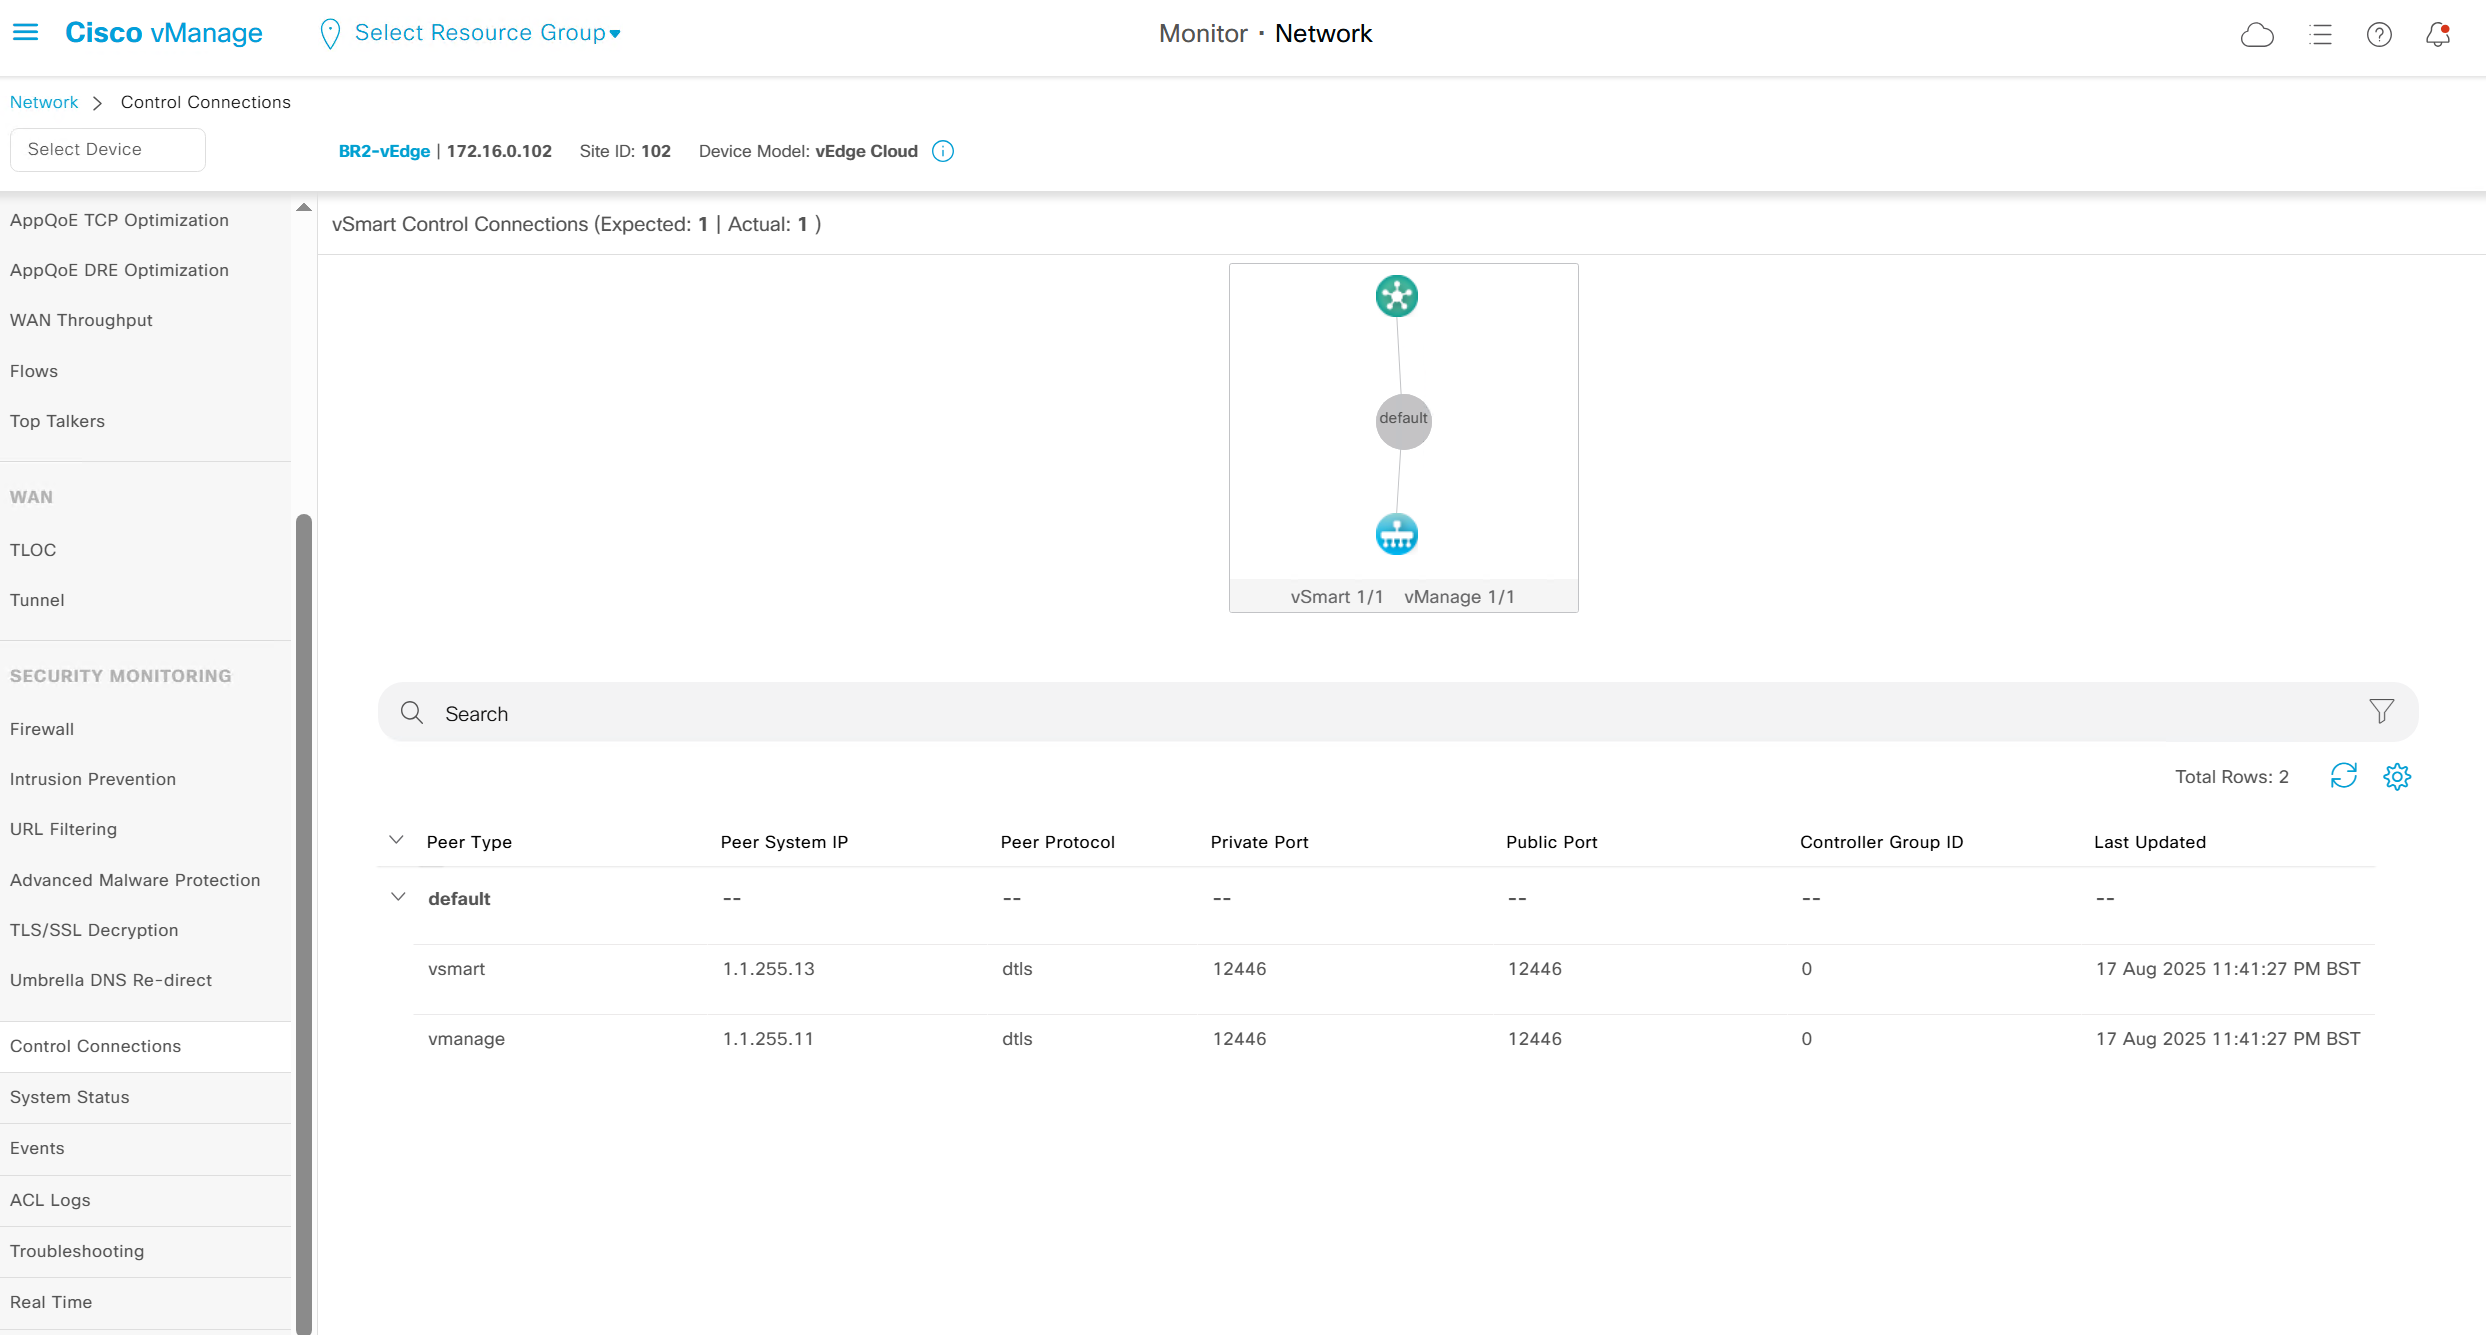
Task: Open the hamburger navigation menu
Action: [25, 33]
